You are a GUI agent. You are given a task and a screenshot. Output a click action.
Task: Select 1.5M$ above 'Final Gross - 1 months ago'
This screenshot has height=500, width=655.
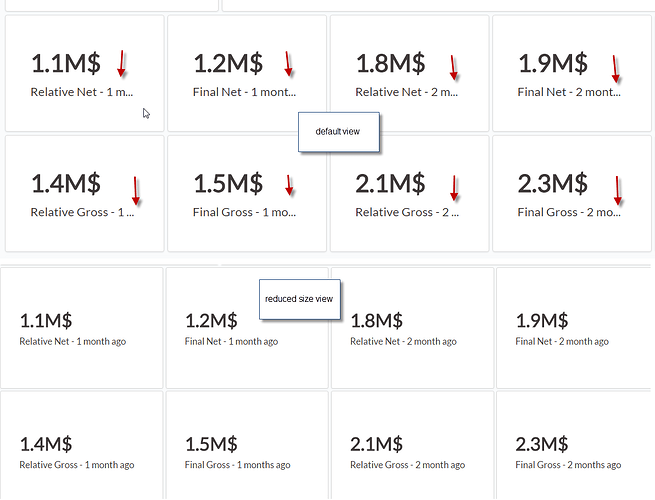coord(211,444)
